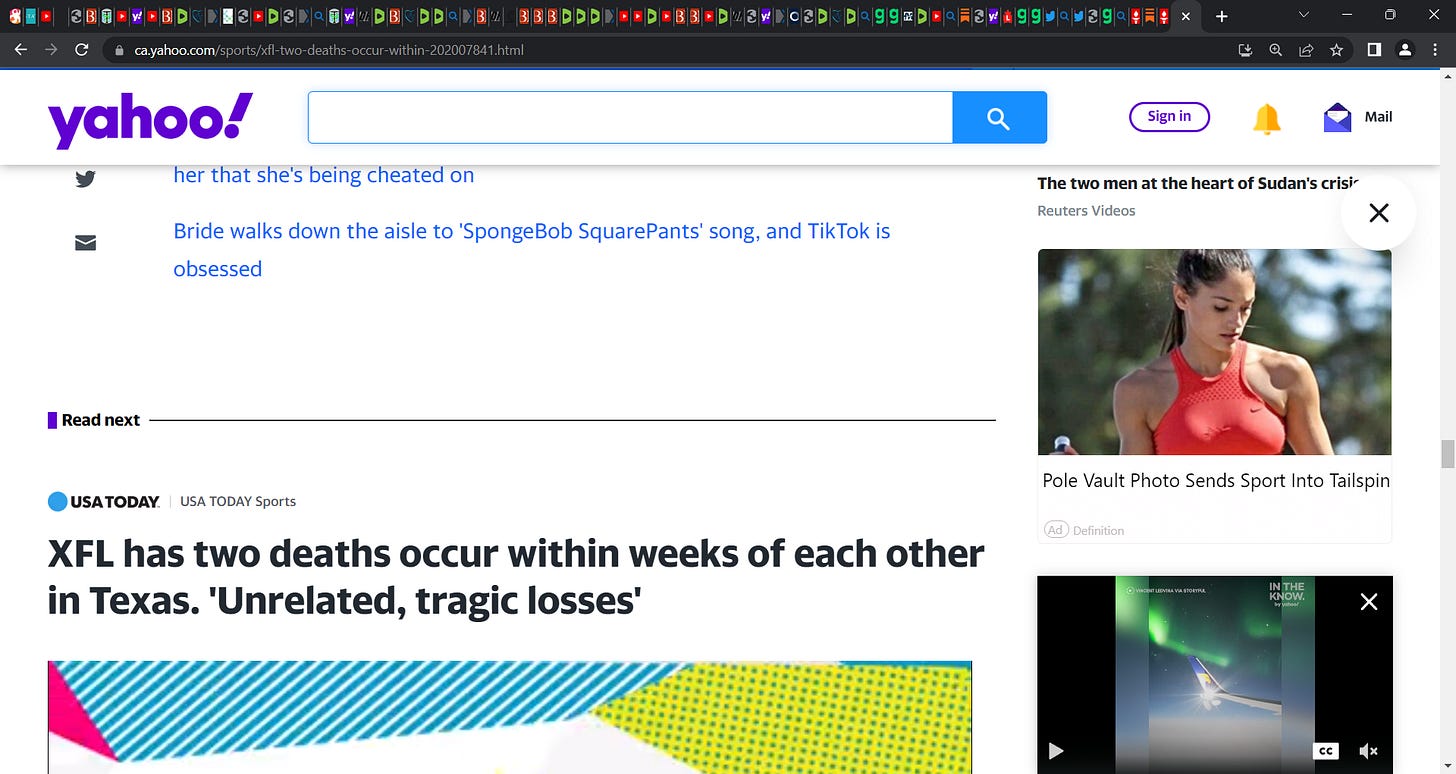Click the address bar URL
This screenshot has height=774, width=1456.
(x=329, y=50)
